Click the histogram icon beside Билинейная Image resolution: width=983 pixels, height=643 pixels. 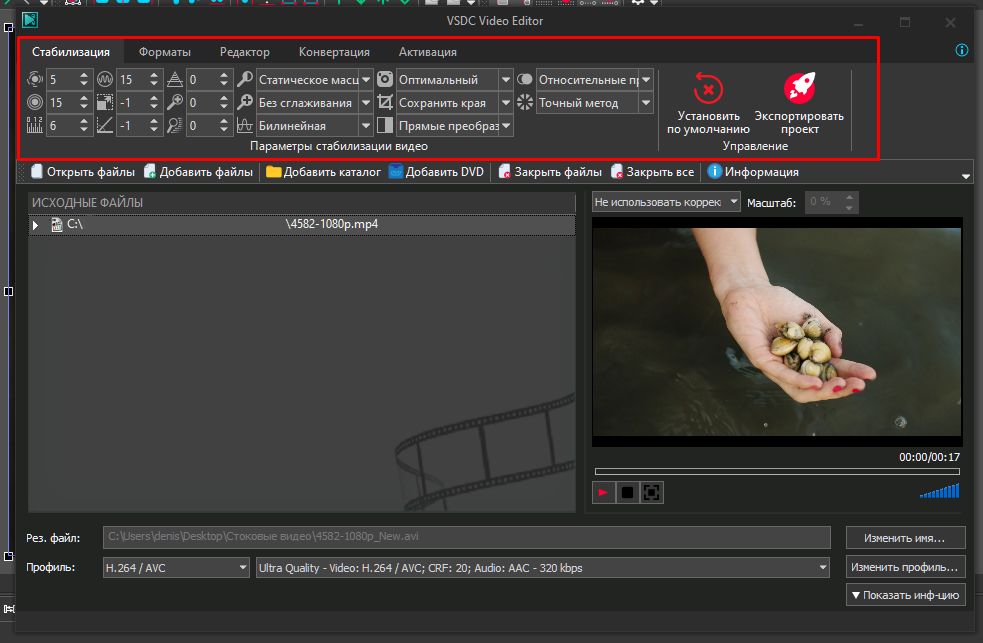tap(244, 125)
